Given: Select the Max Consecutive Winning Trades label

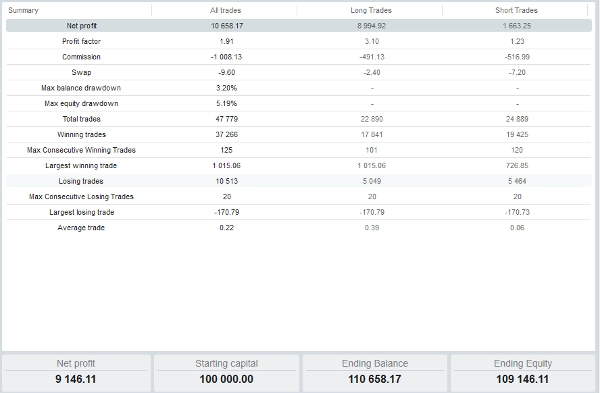Looking at the screenshot, I should pos(81,150).
